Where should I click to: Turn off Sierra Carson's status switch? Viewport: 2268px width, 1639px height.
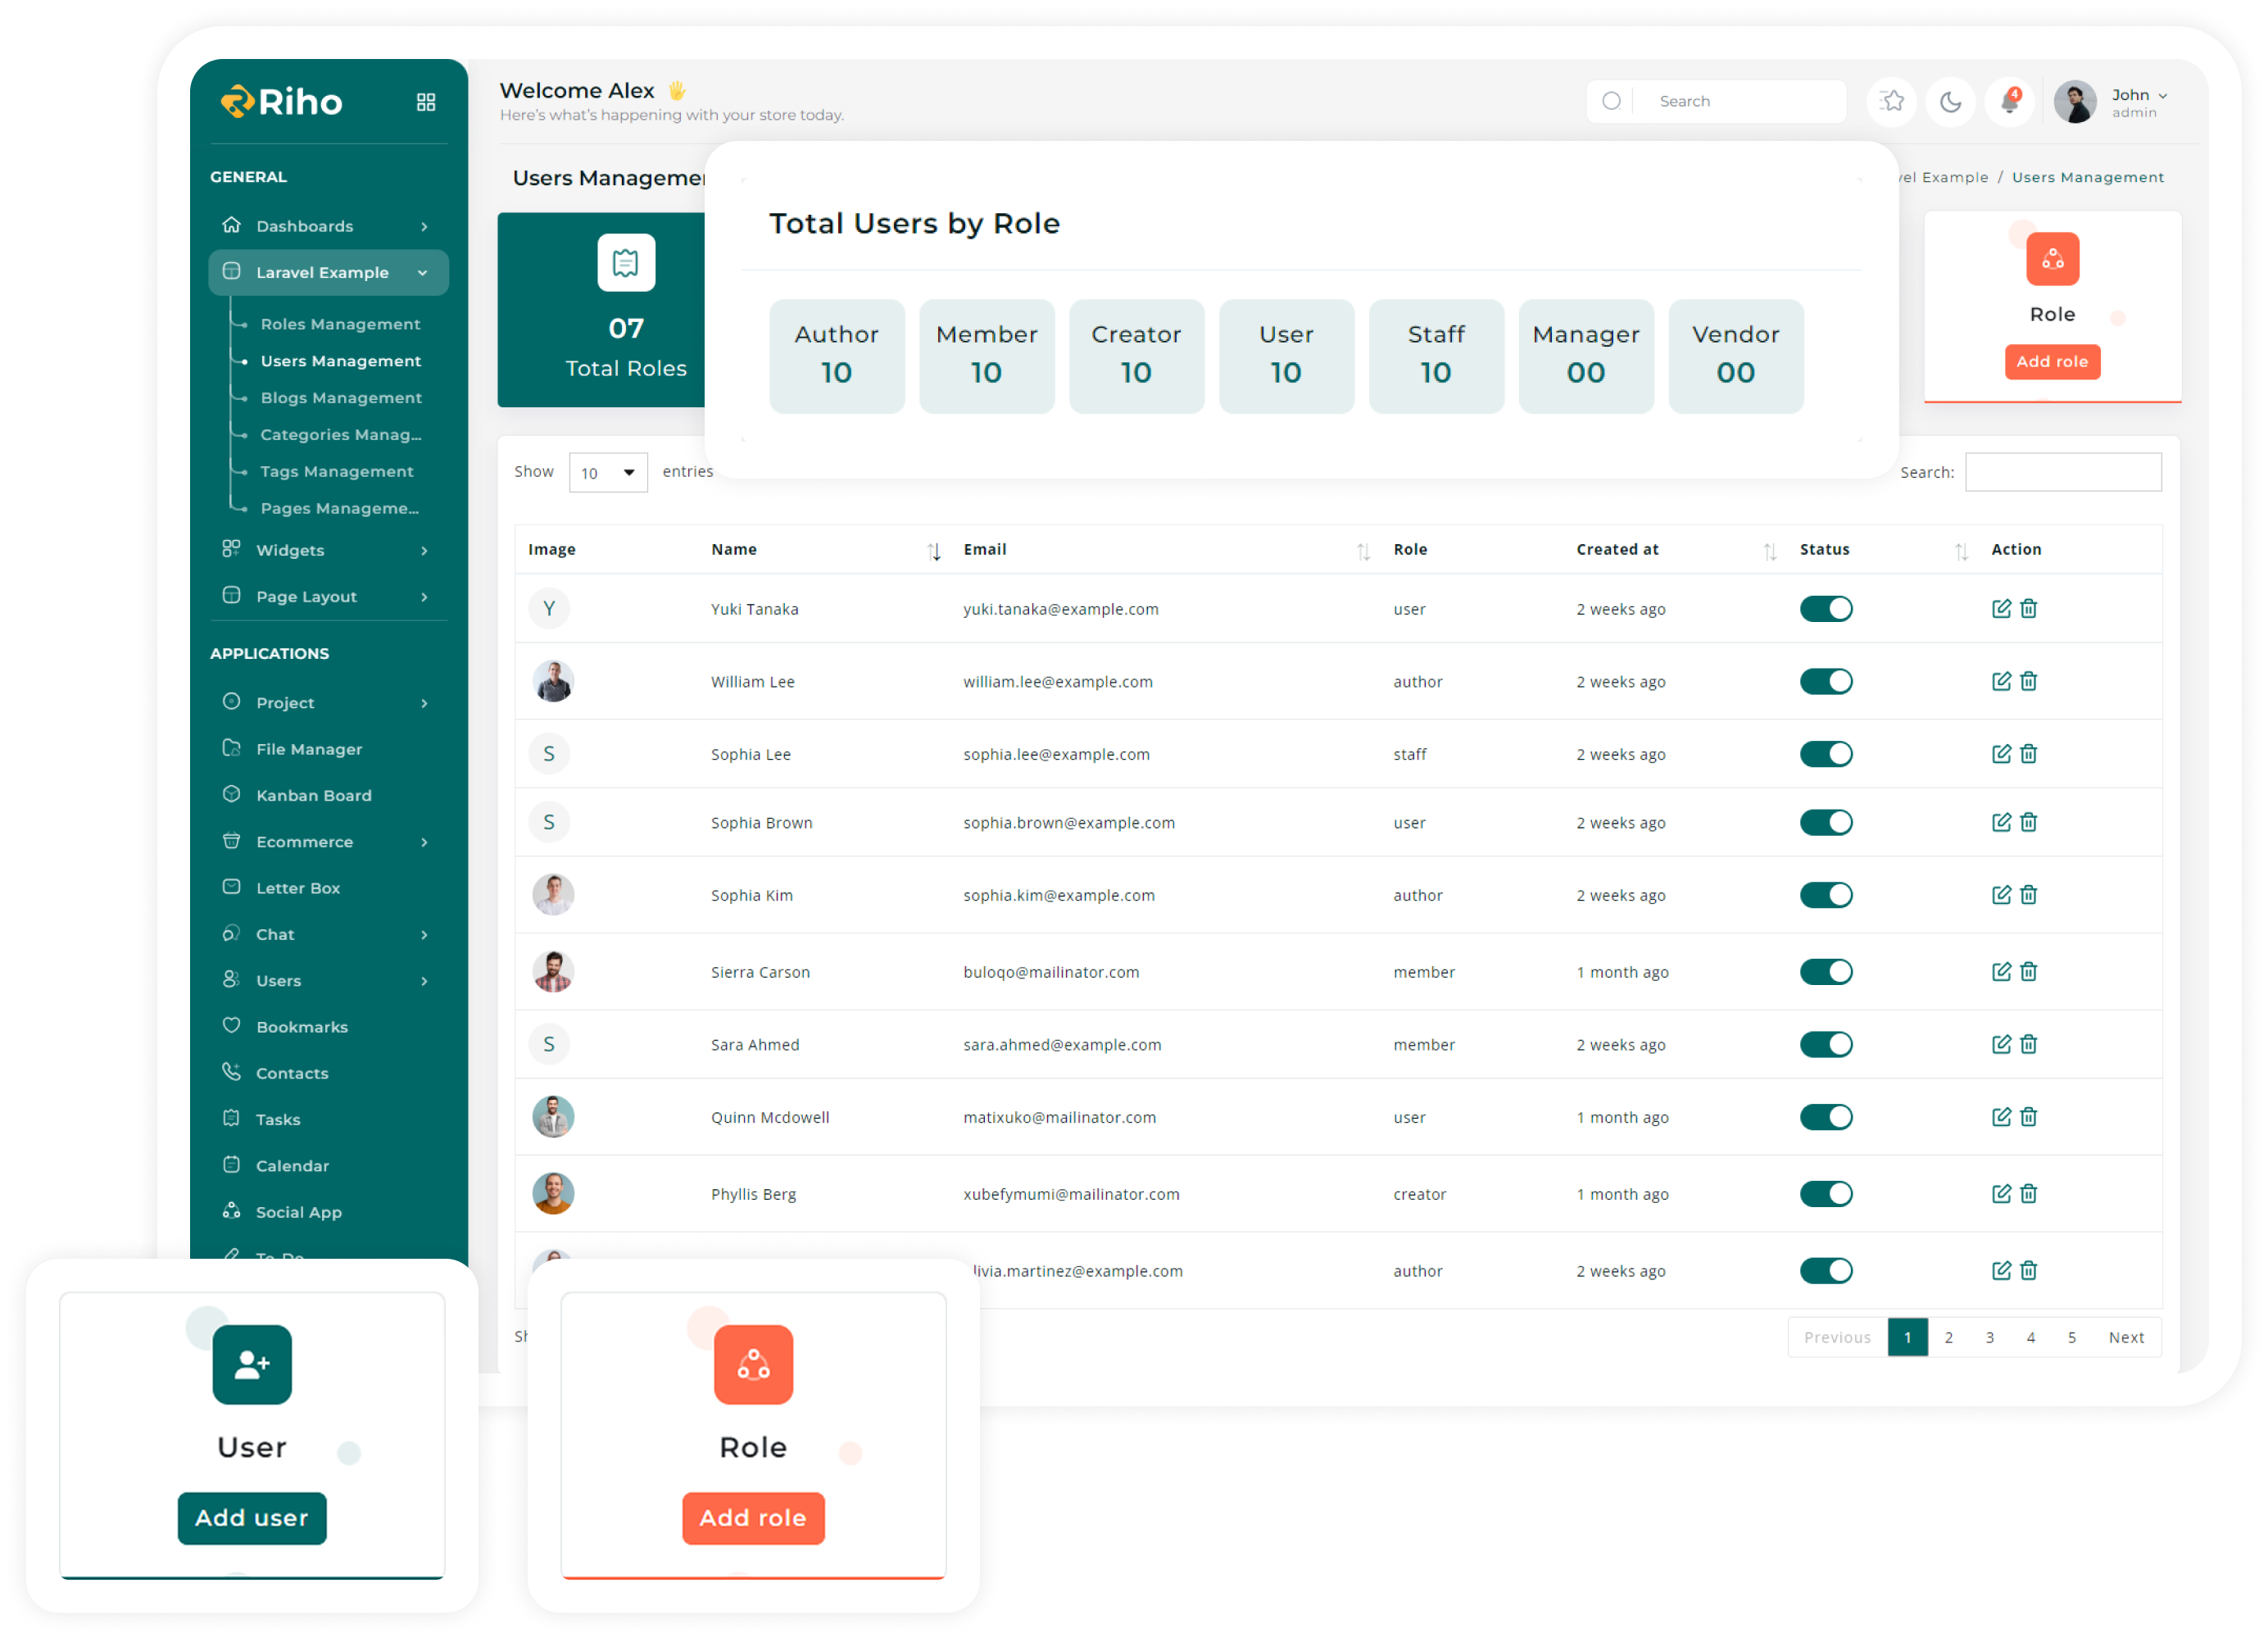[1826, 971]
